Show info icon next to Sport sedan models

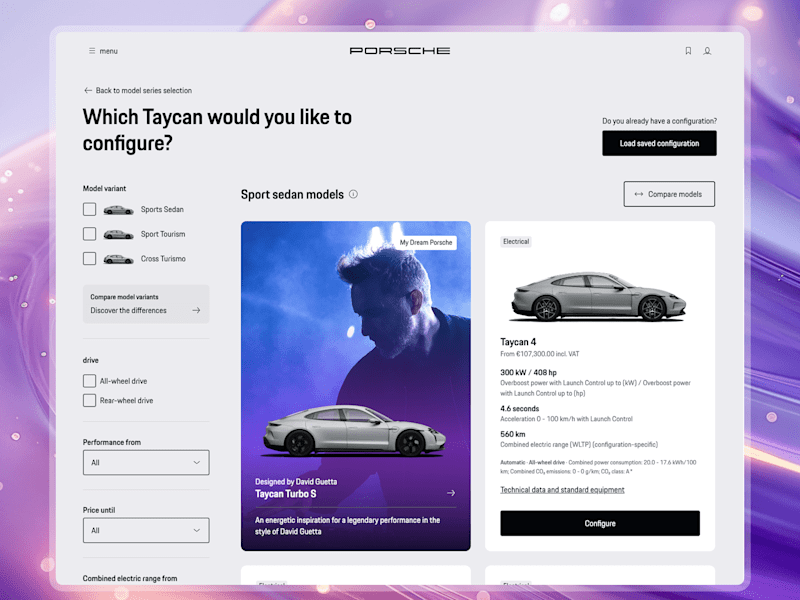(x=353, y=194)
